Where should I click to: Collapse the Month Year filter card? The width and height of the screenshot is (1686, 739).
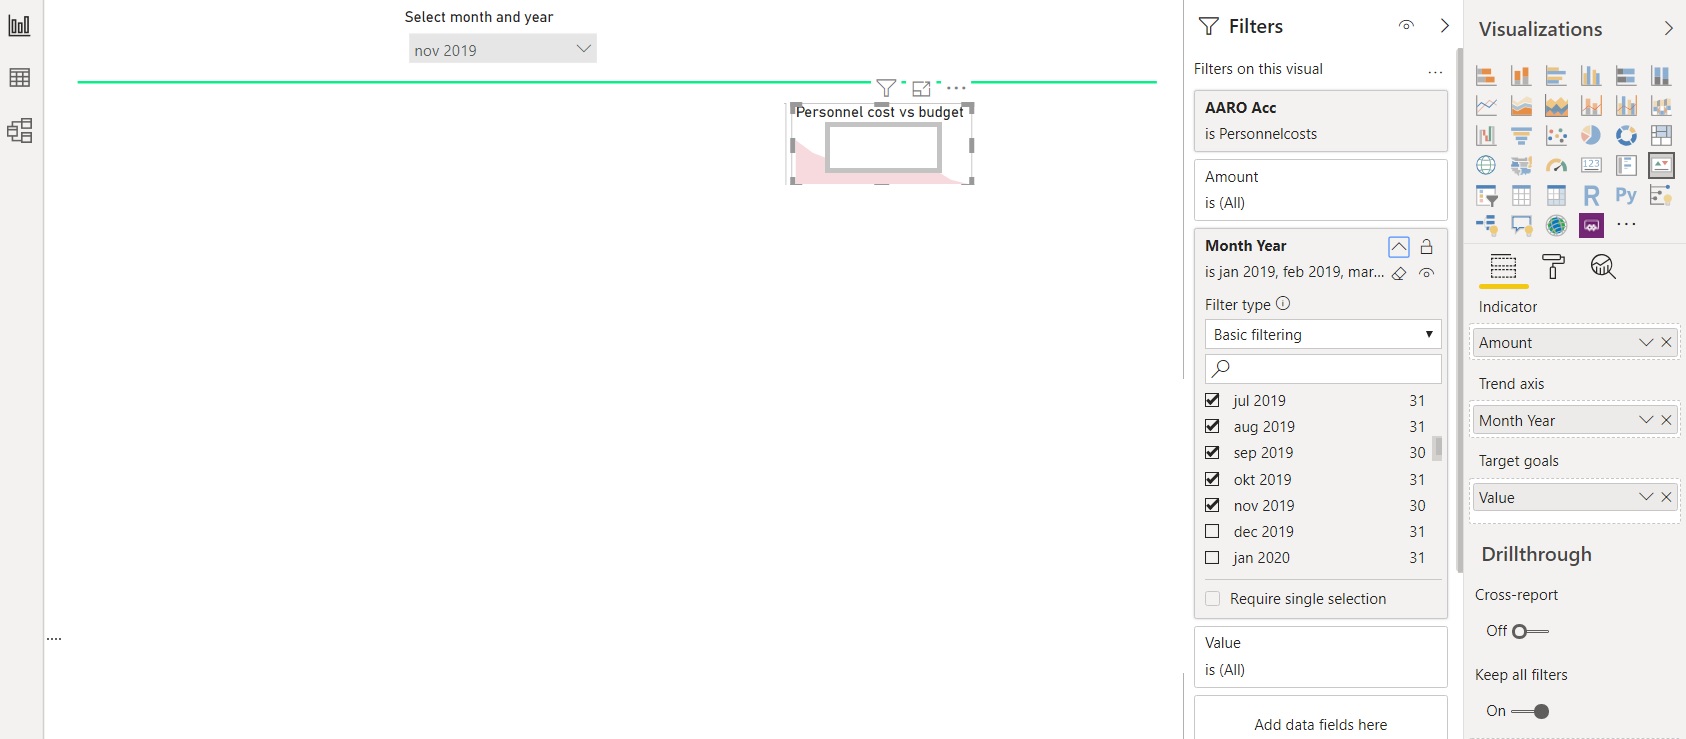tap(1398, 246)
